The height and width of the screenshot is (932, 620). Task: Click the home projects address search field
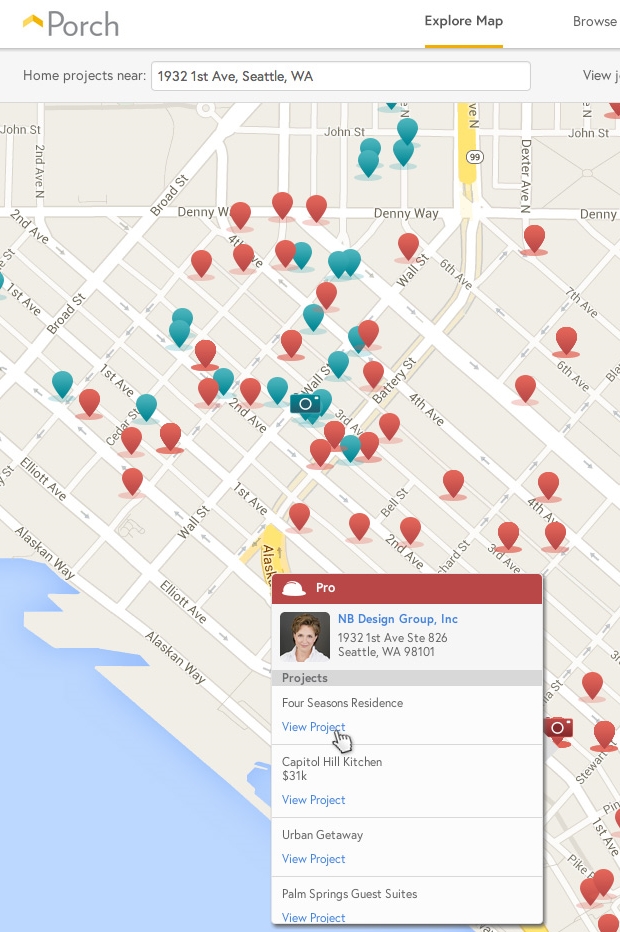(340, 76)
